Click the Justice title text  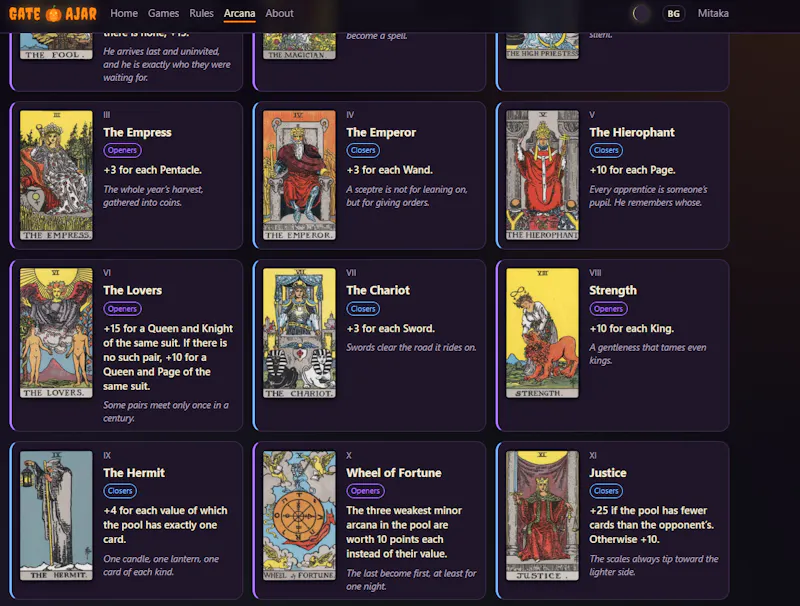coord(608,473)
